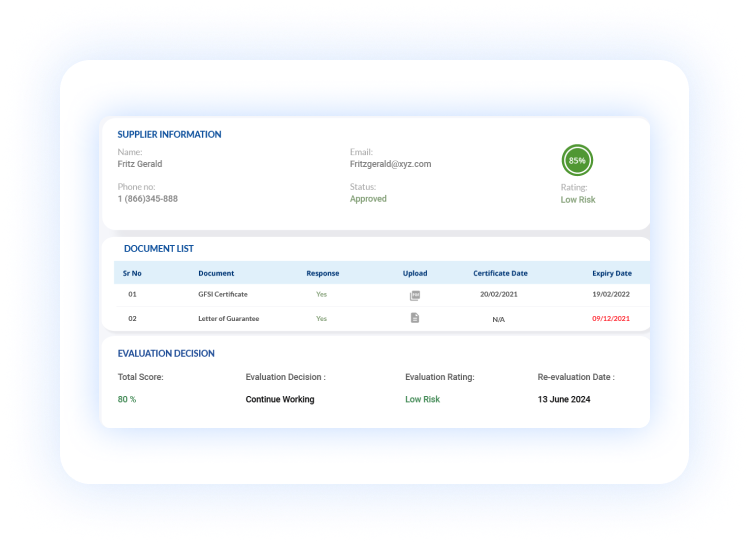Click the Expiry Date column header

pyautogui.click(x=612, y=273)
